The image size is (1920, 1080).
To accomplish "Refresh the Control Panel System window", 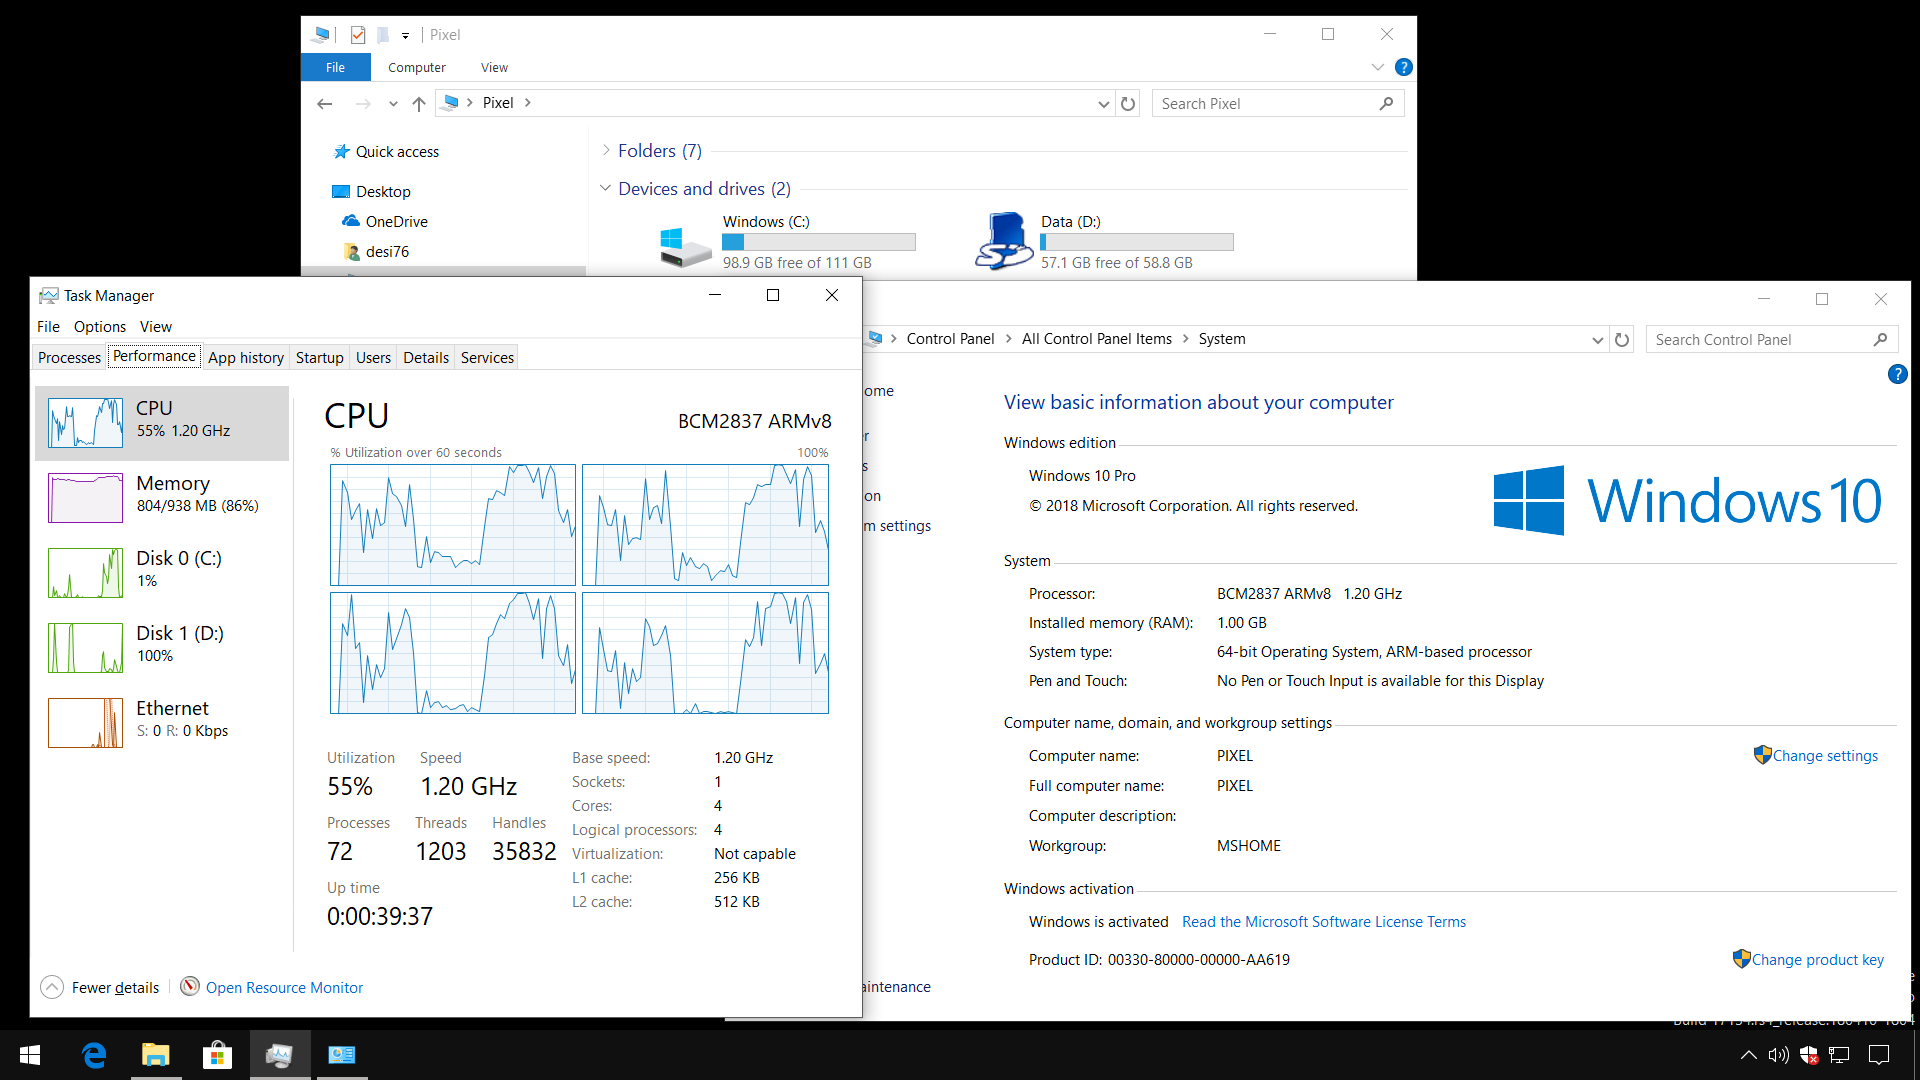I will tap(1622, 340).
